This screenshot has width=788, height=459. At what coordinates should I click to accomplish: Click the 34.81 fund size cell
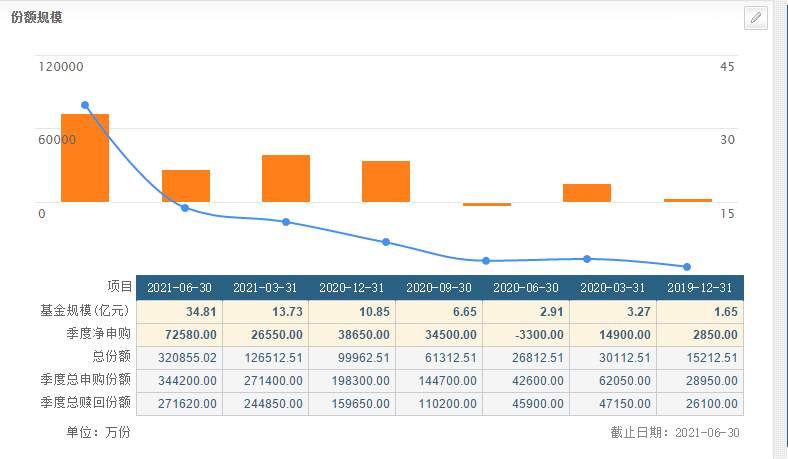180,312
